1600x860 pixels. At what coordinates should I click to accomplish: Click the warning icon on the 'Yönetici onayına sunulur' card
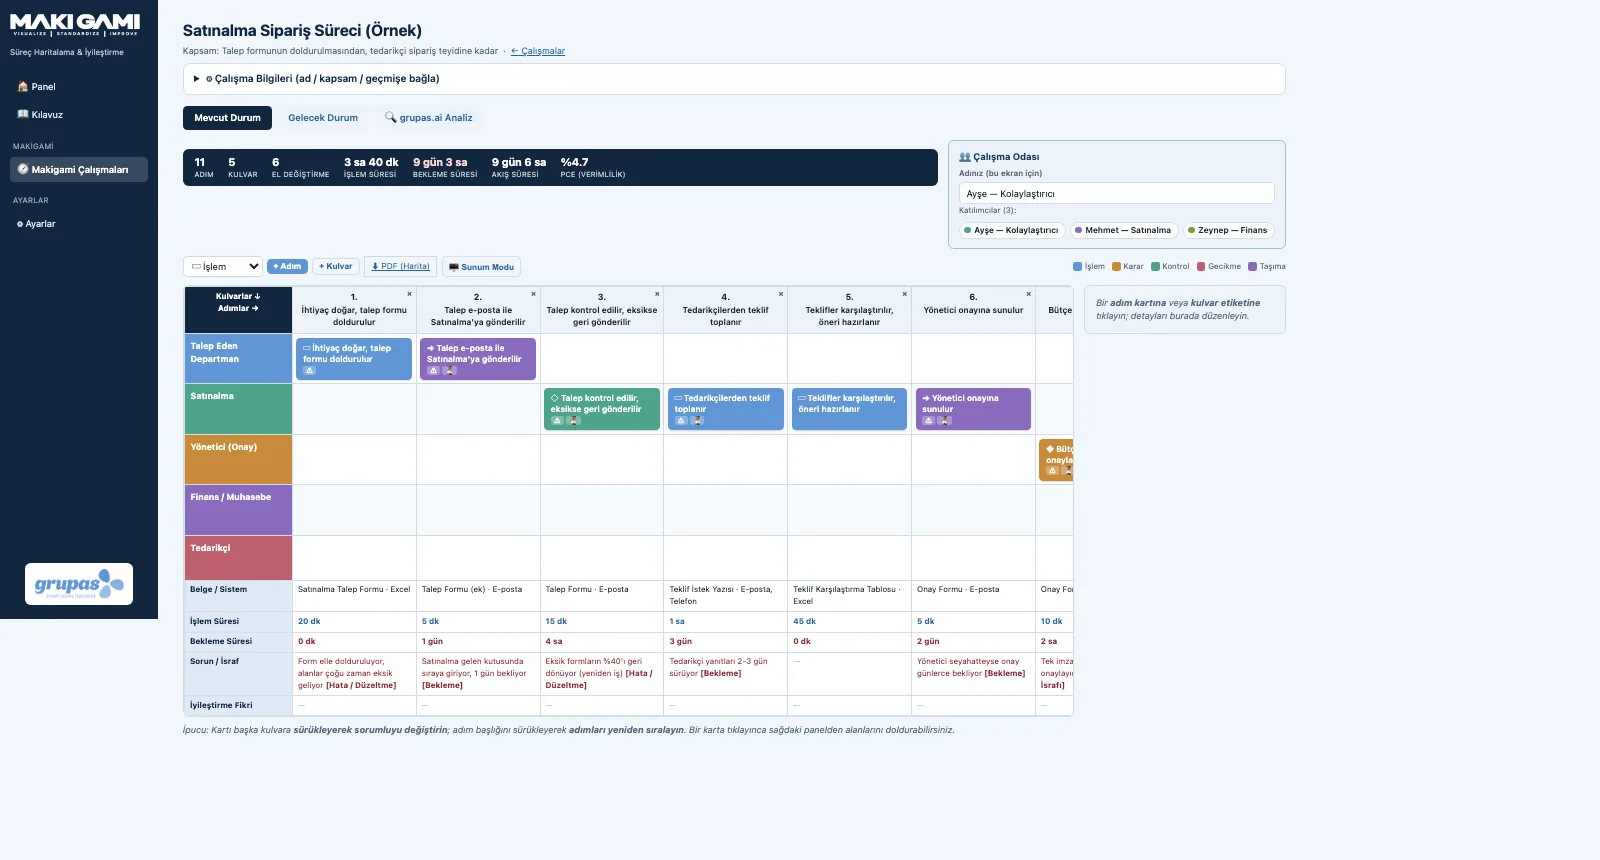point(928,421)
